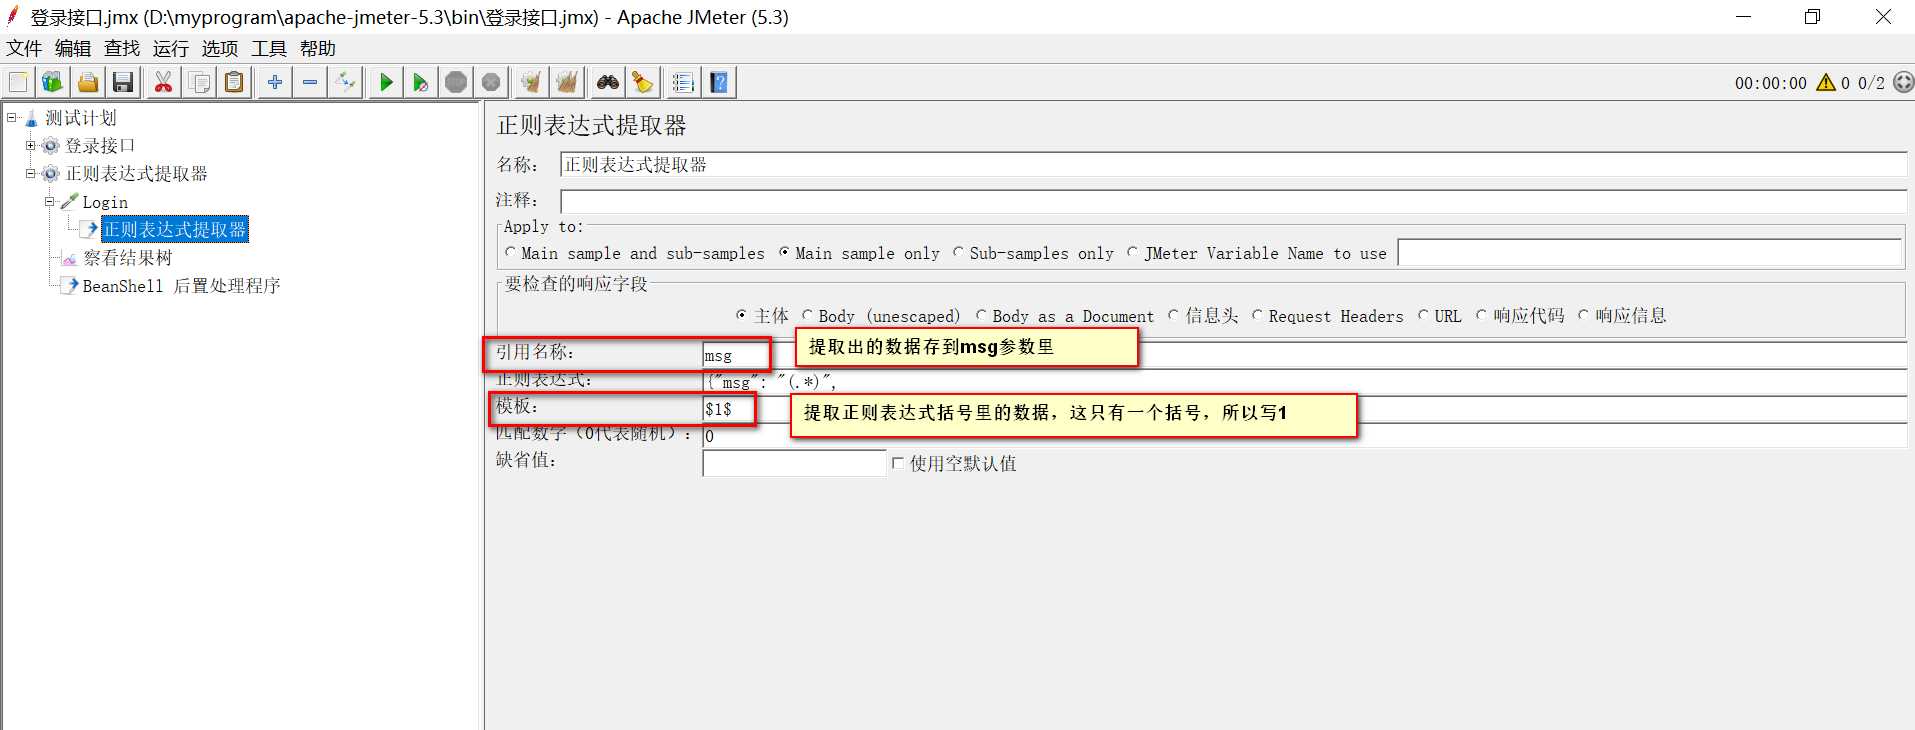Viewport: 1915px width, 730px height.
Task: Select the 响应信息 radio button
Action: [1584, 315]
